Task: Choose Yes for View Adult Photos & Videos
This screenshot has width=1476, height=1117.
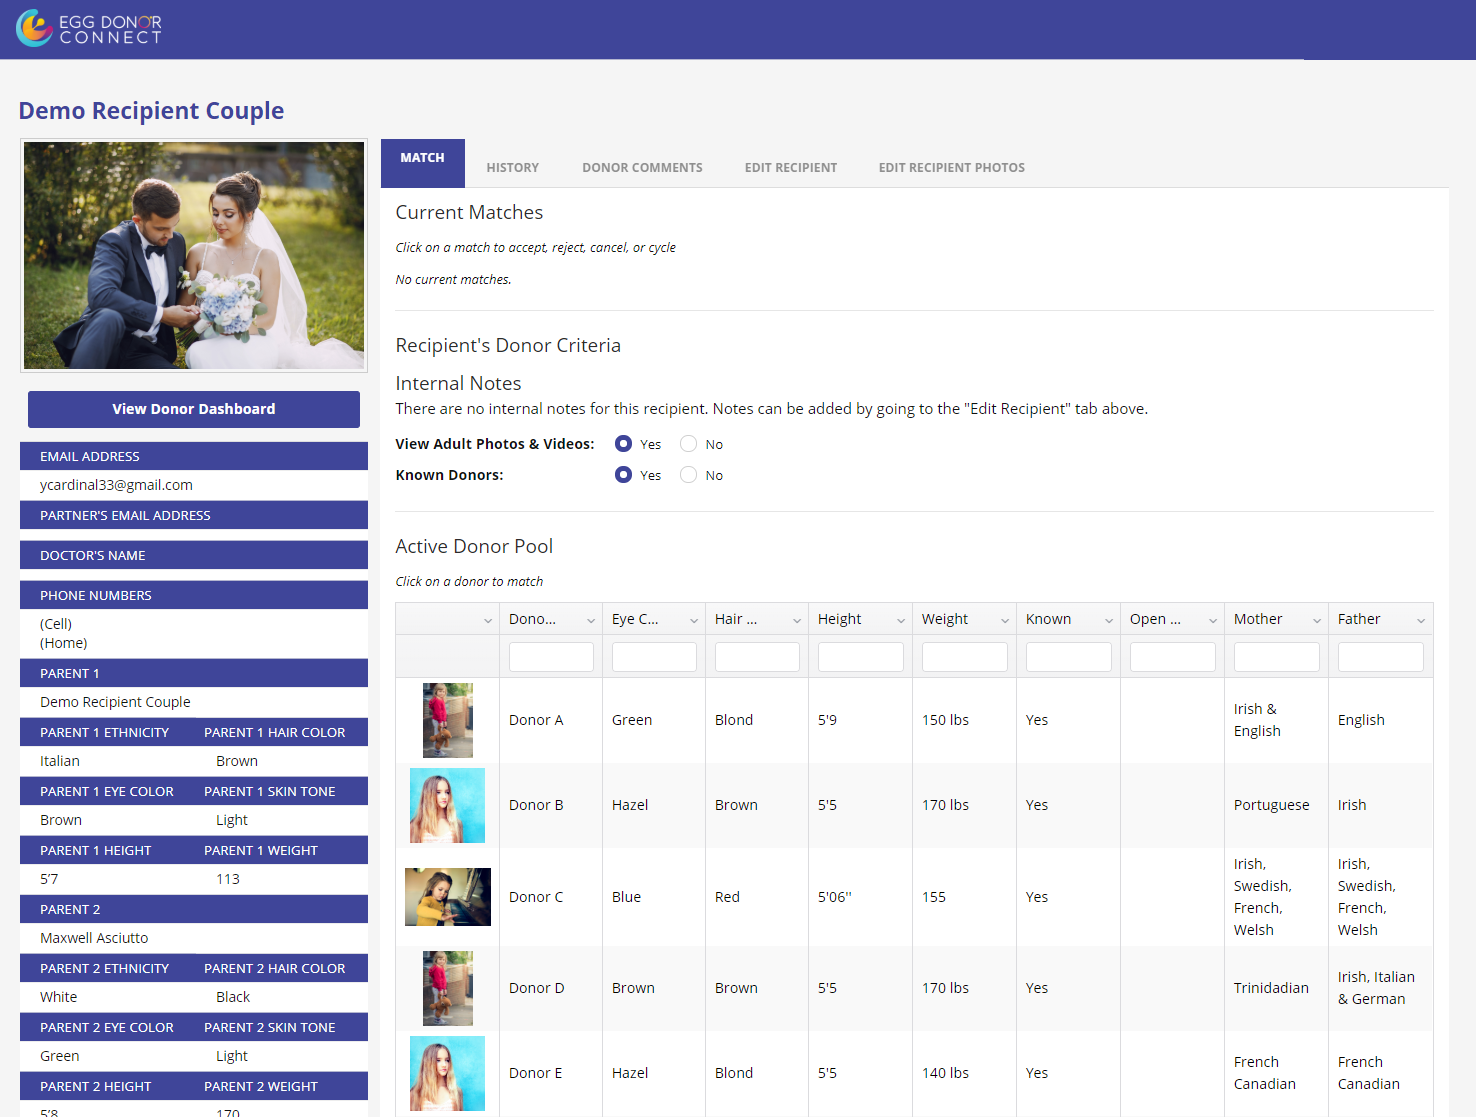Action: tap(623, 444)
